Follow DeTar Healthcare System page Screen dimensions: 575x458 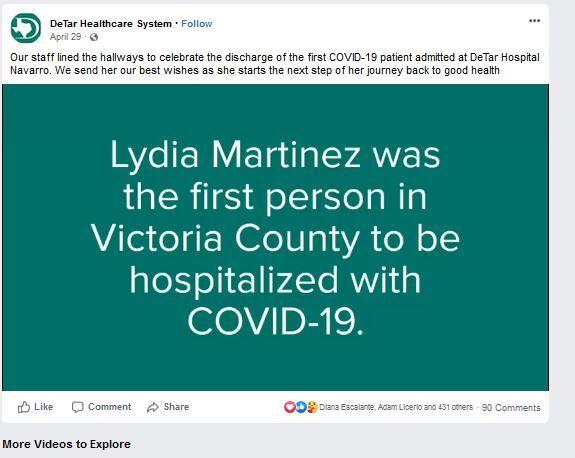(197, 24)
